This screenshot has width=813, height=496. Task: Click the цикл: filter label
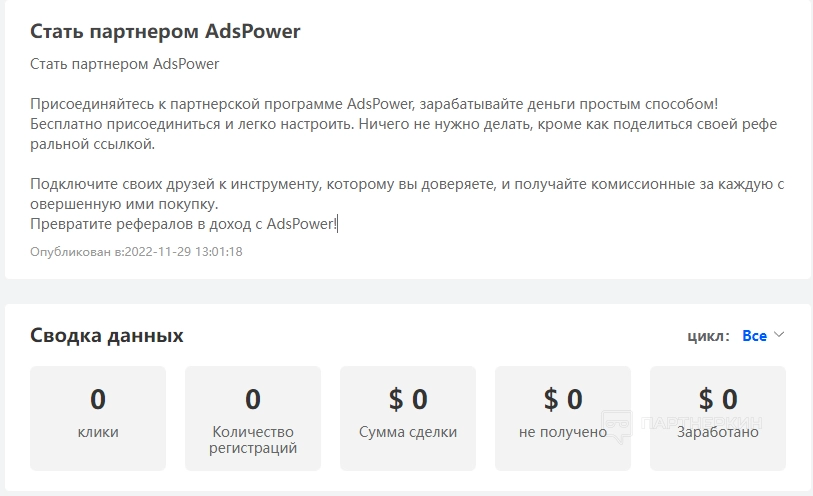708,336
